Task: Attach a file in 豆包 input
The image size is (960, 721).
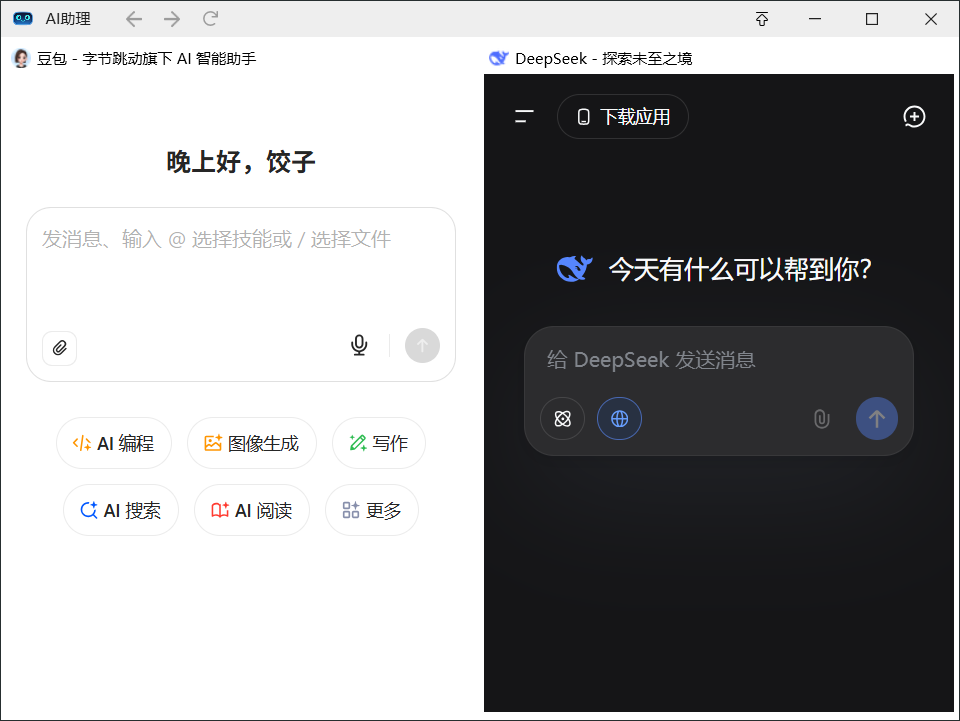Action: pos(59,348)
